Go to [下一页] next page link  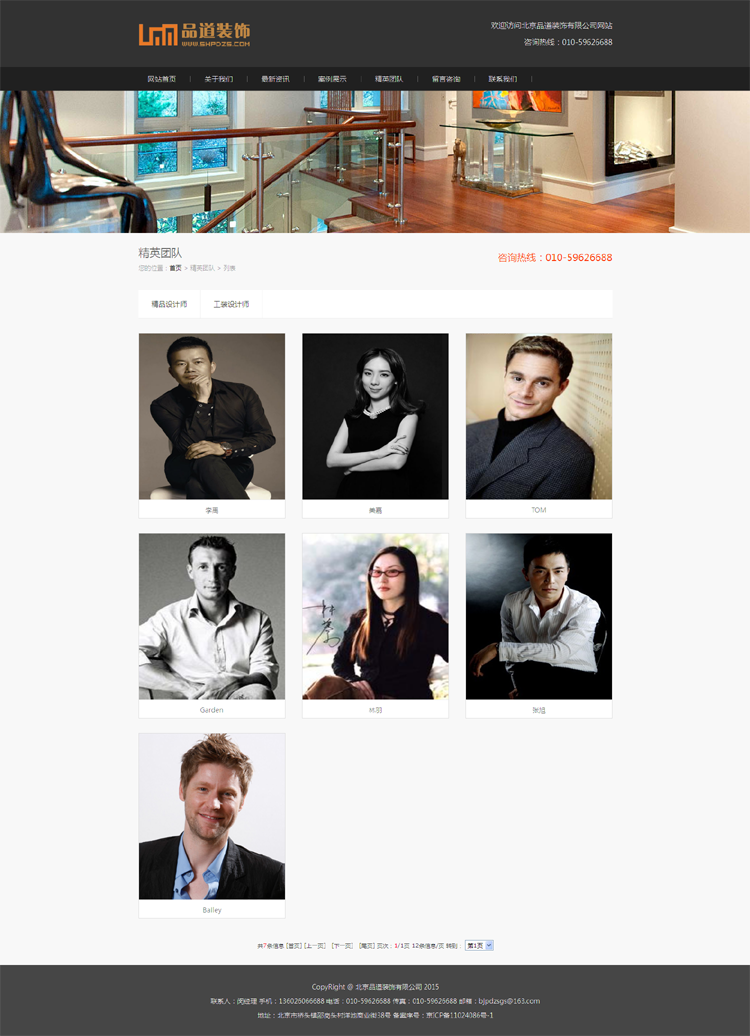click(x=342, y=946)
